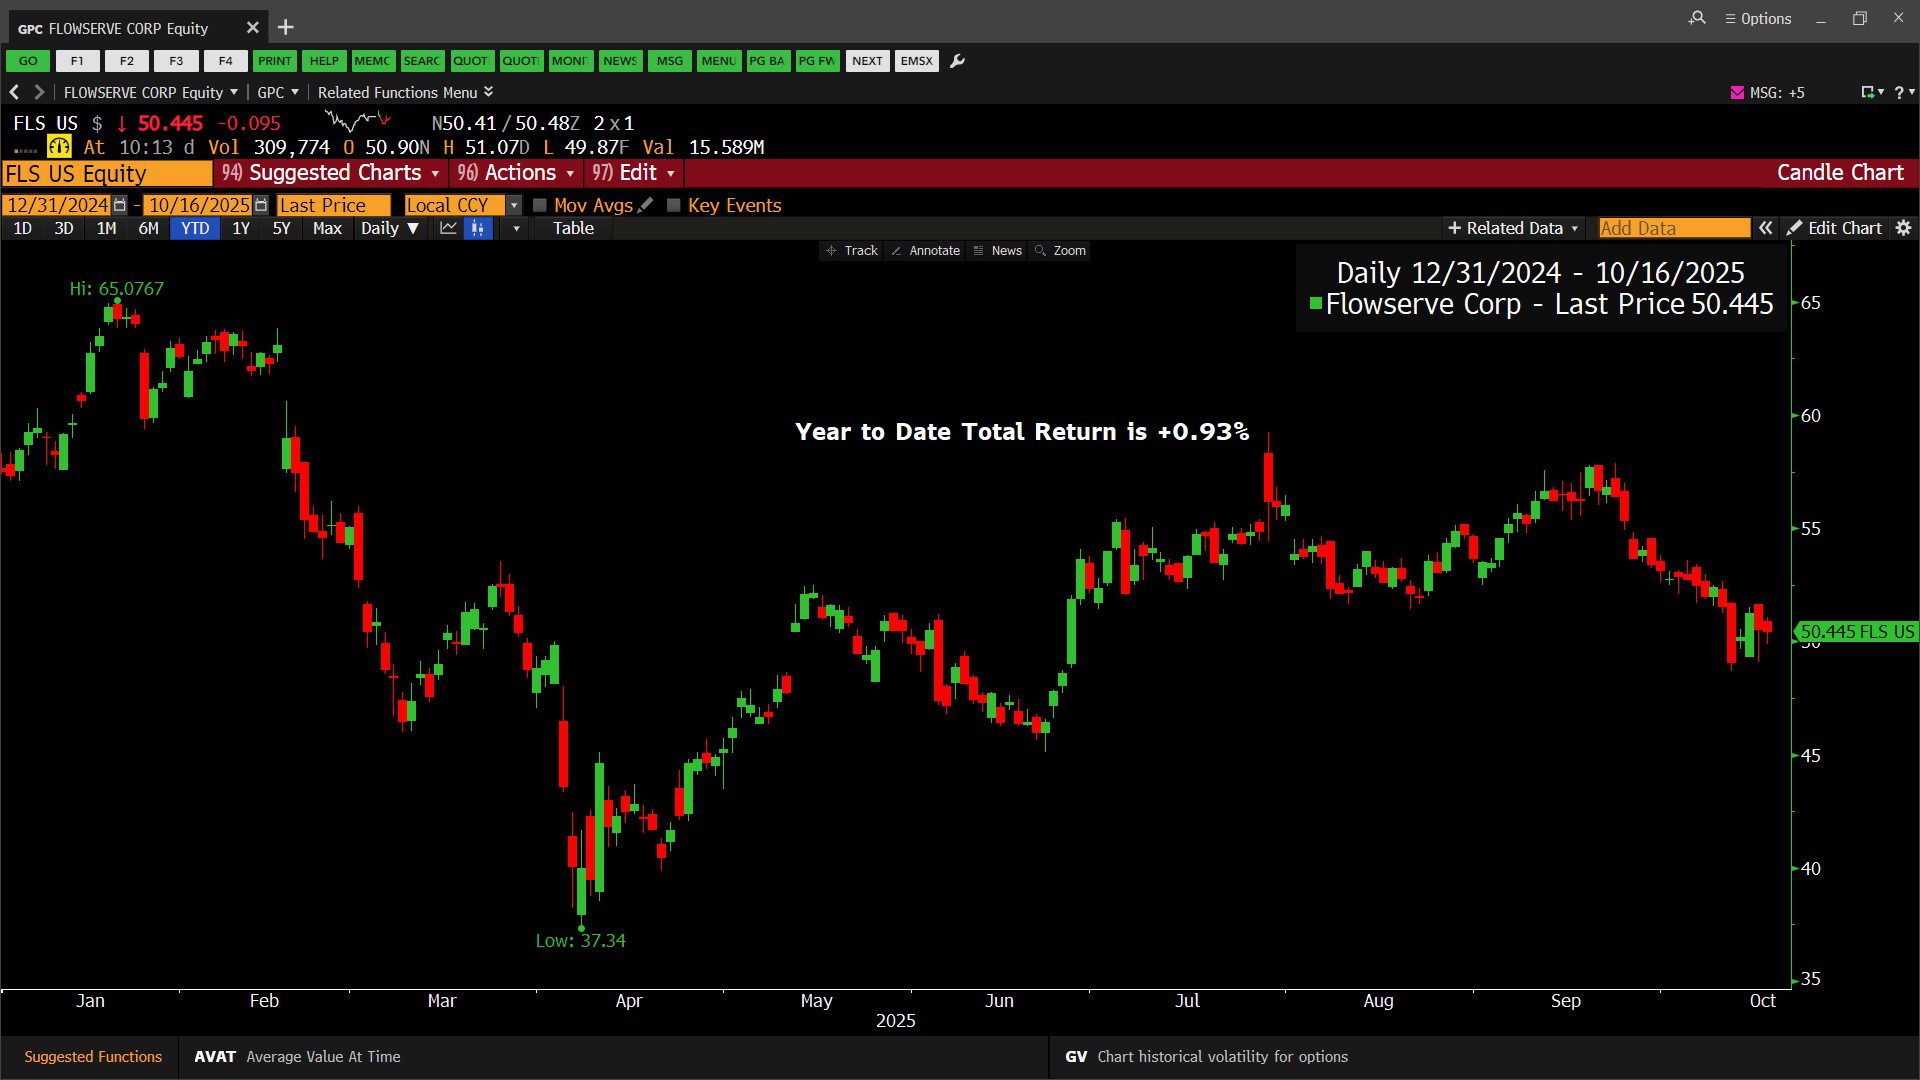Click the wrench settings icon
Screen dimensions: 1920x1080
click(x=957, y=61)
